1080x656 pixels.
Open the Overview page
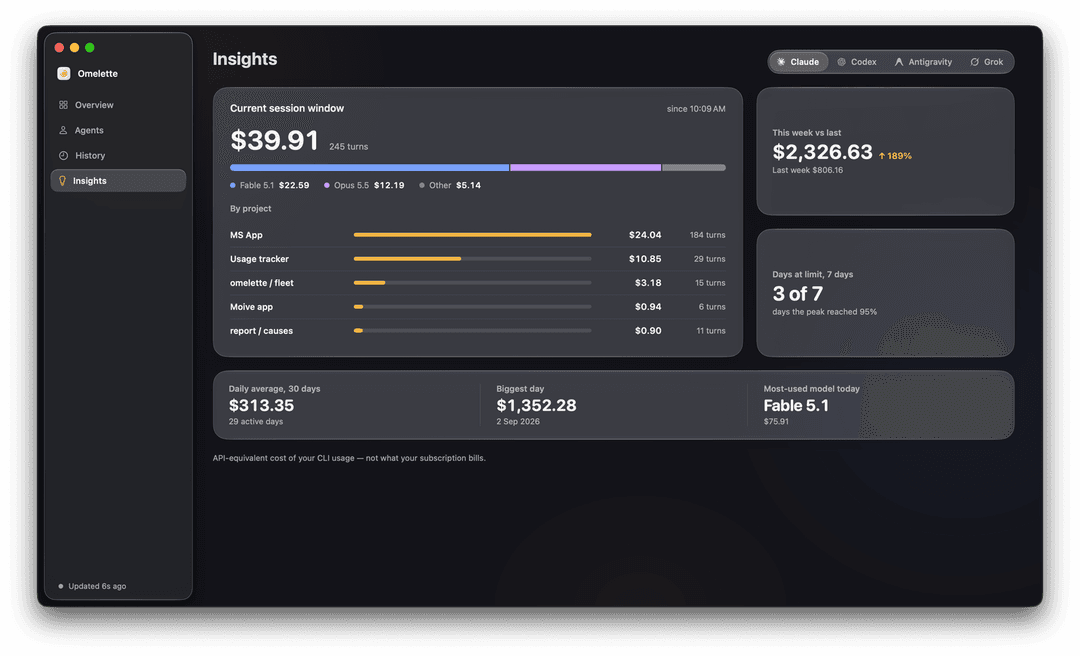coord(118,105)
